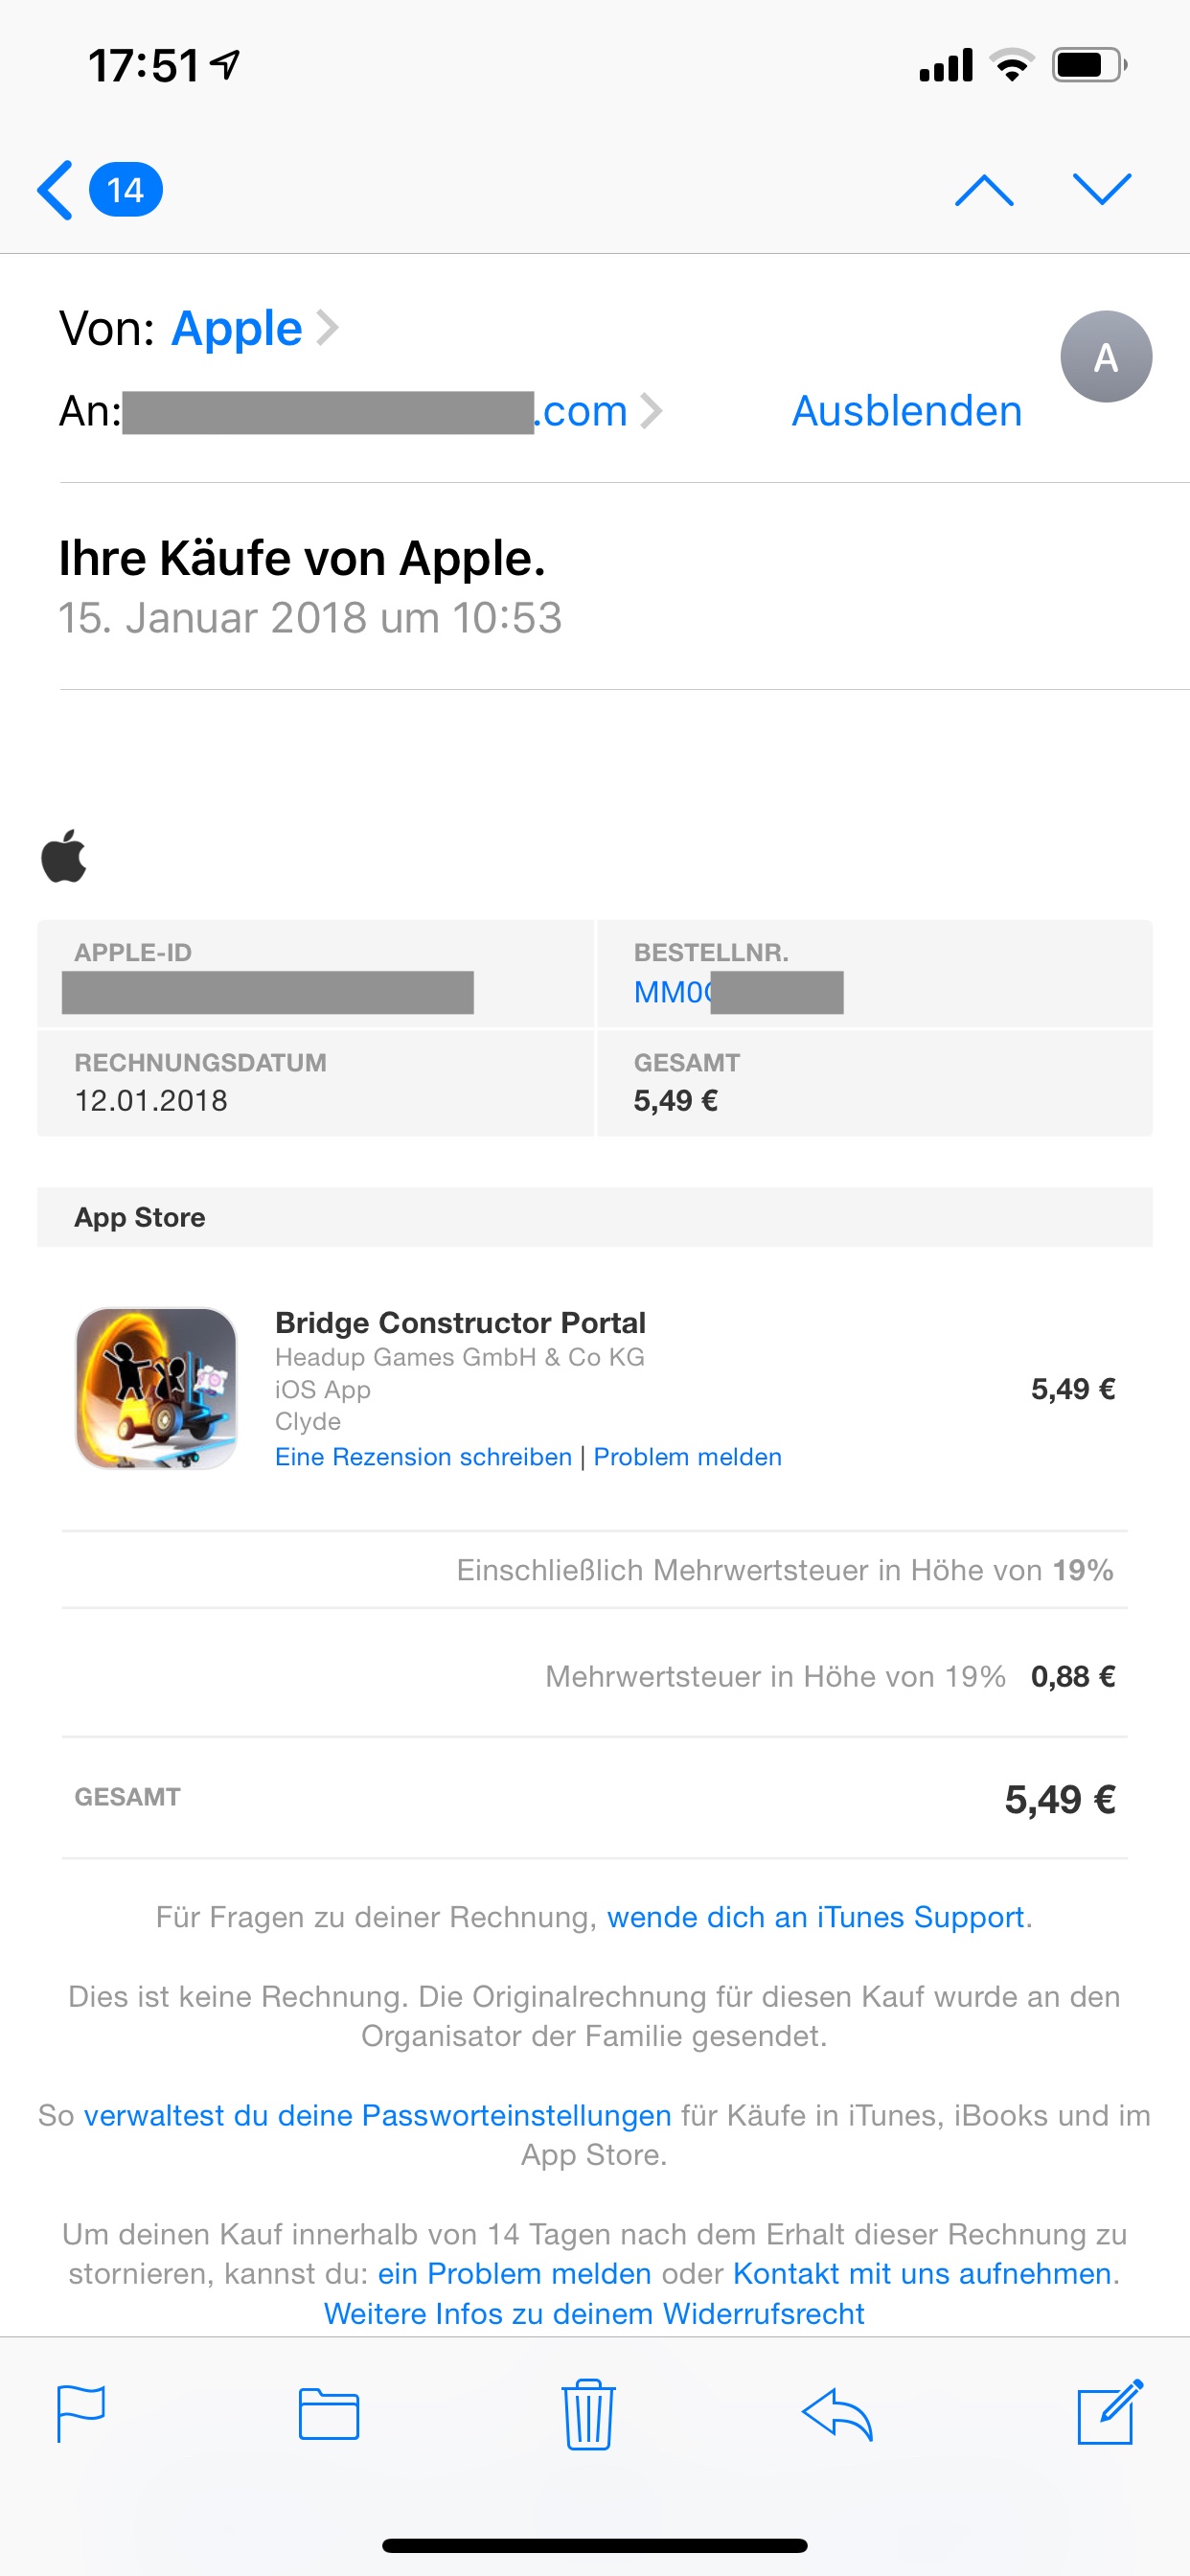Click "Problem melden" next to the app
This screenshot has width=1190, height=2576.
pos(687,1456)
